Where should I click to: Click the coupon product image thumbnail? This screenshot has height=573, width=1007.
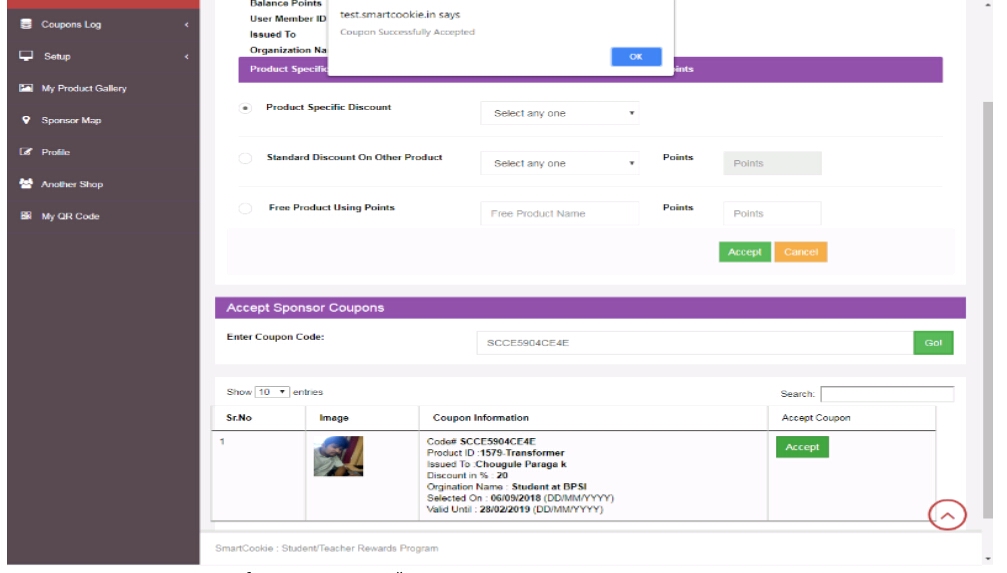point(338,456)
